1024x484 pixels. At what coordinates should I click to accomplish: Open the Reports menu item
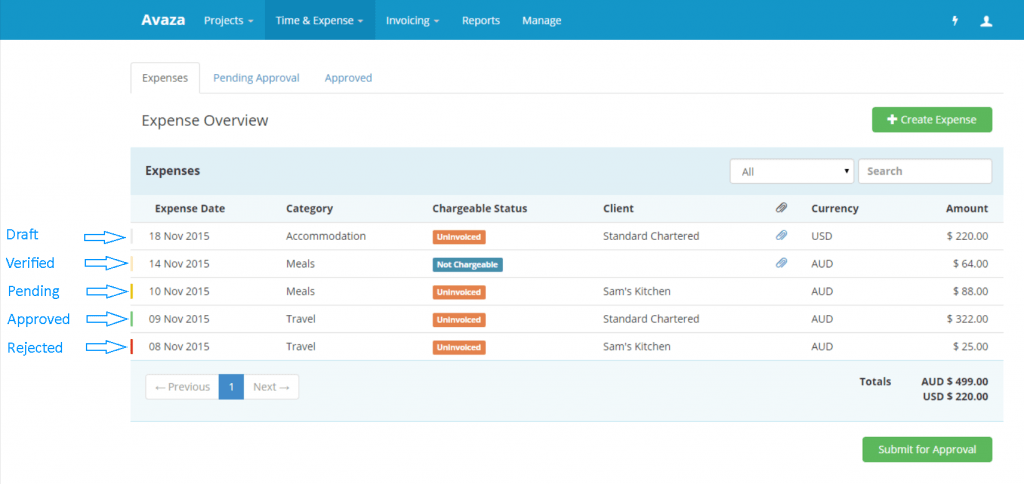pyautogui.click(x=481, y=20)
